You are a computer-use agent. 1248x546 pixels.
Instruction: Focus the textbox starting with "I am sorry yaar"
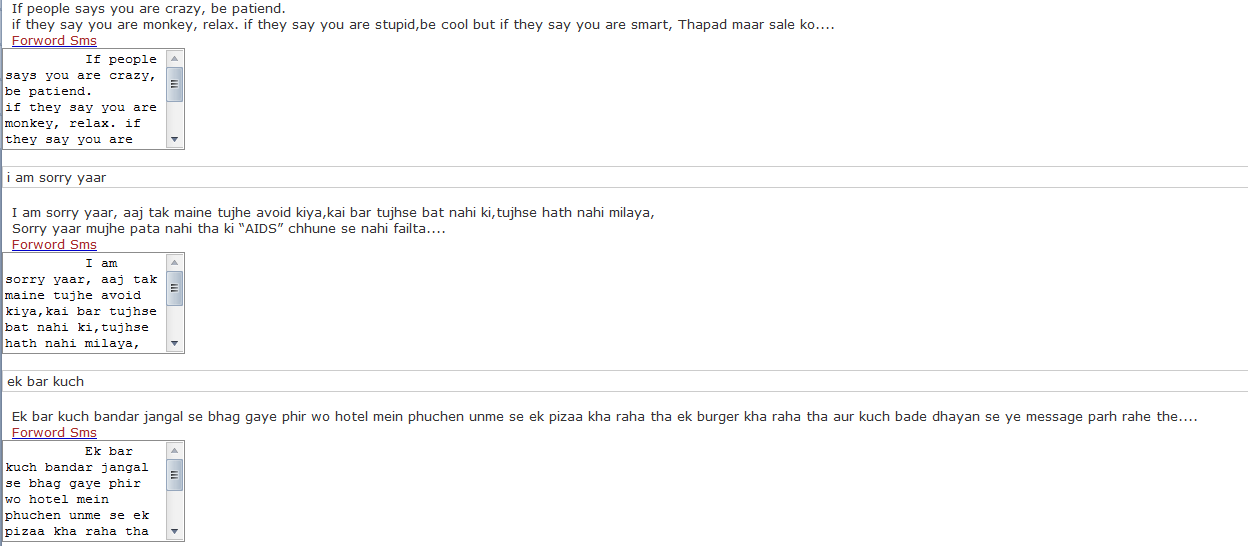point(84,304)
